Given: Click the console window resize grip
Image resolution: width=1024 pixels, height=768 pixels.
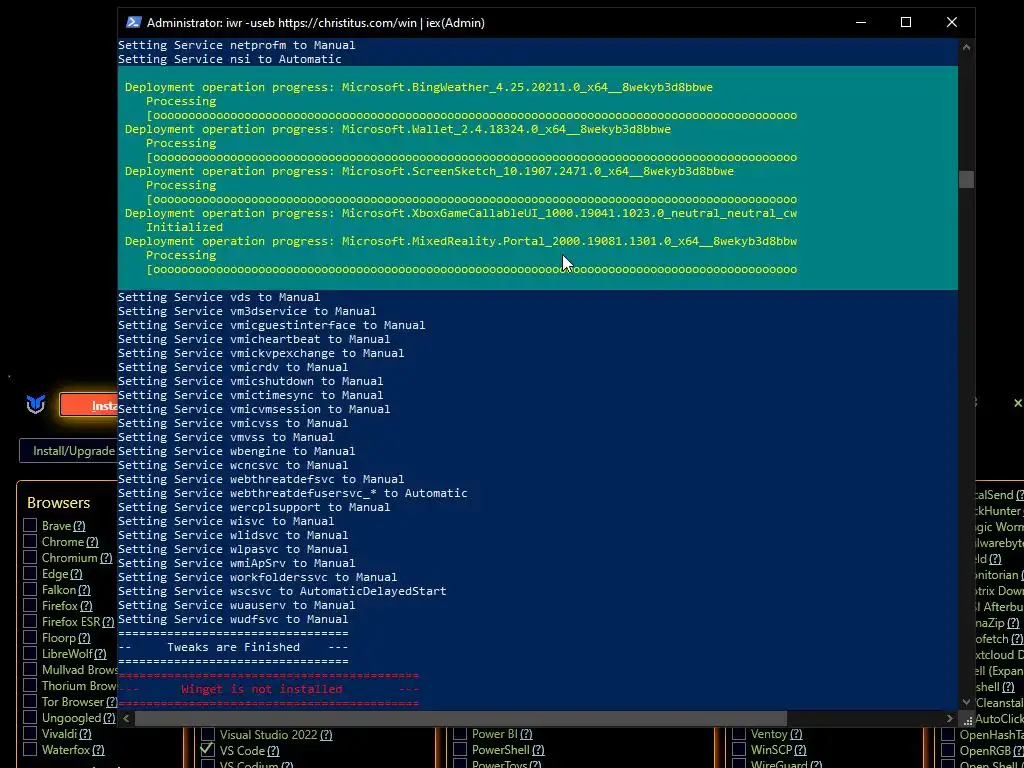Looking at the screenshot, I should [x=968, y=720].
